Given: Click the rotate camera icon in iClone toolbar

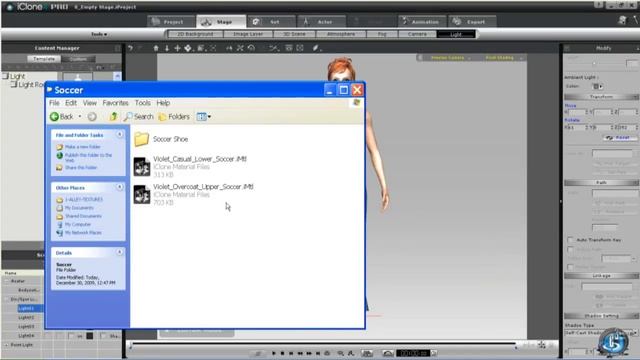Looking at the screenshot, I should coord(251,48).
